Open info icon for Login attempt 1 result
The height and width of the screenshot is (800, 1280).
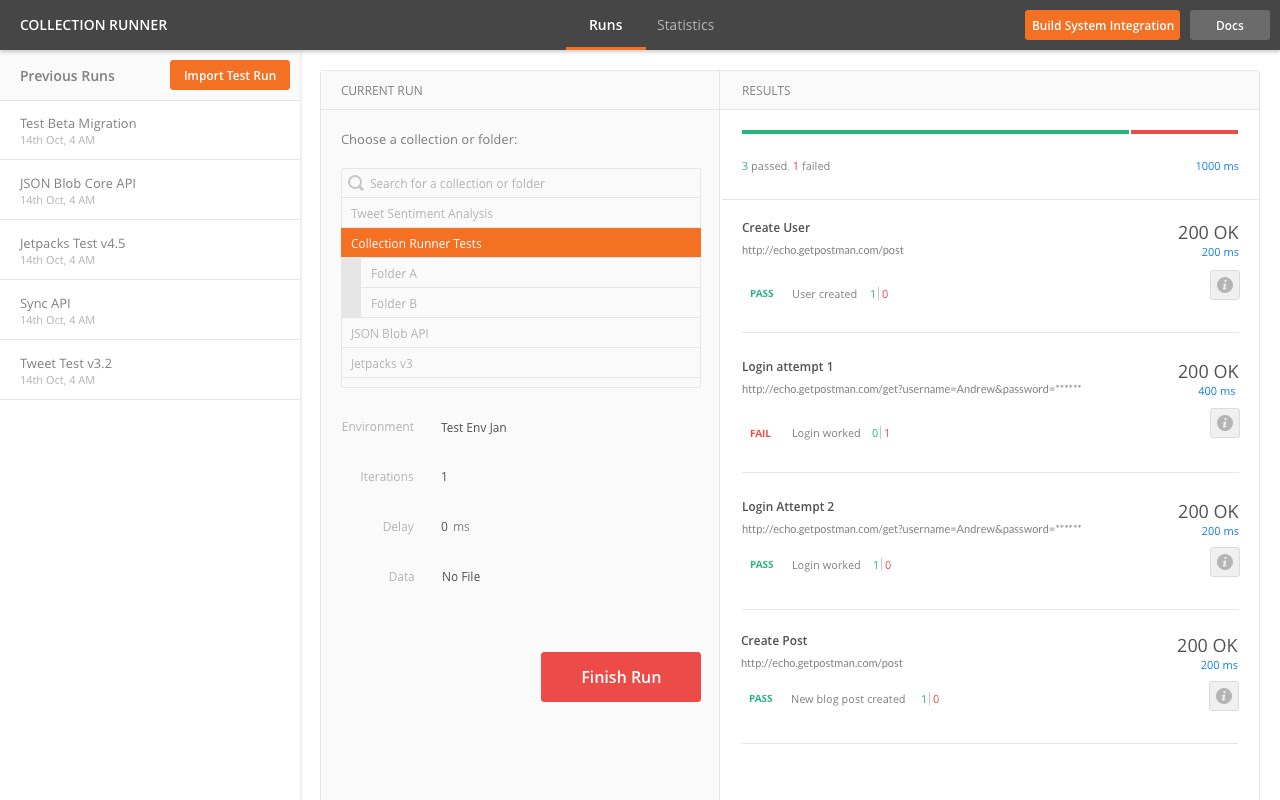coord(1225,423)
